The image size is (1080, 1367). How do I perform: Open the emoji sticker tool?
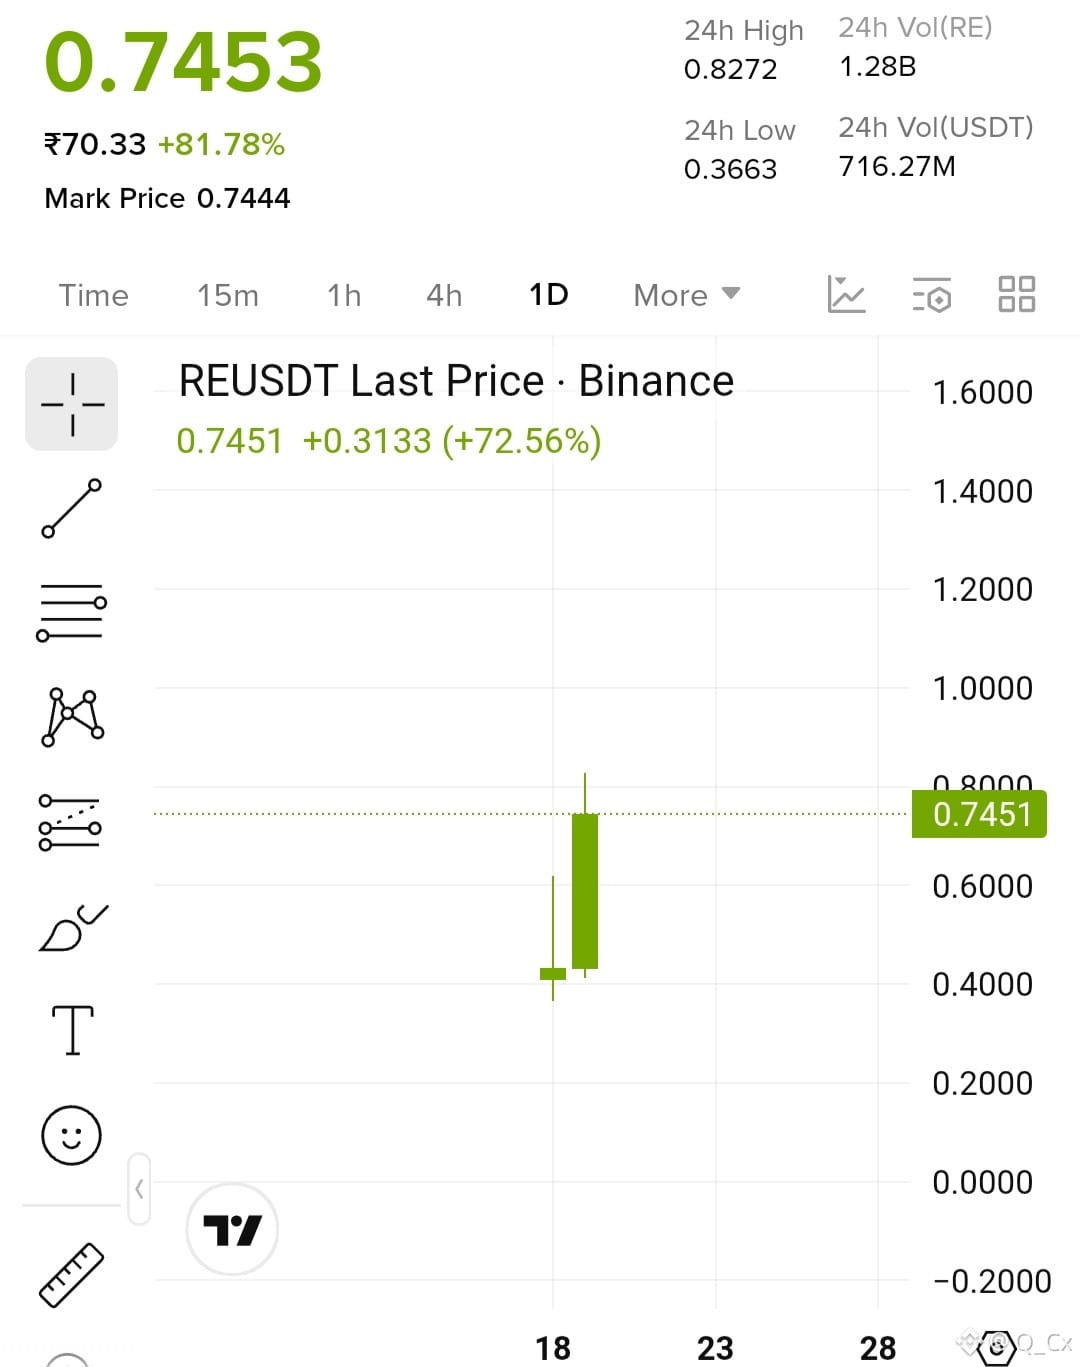71,1135
